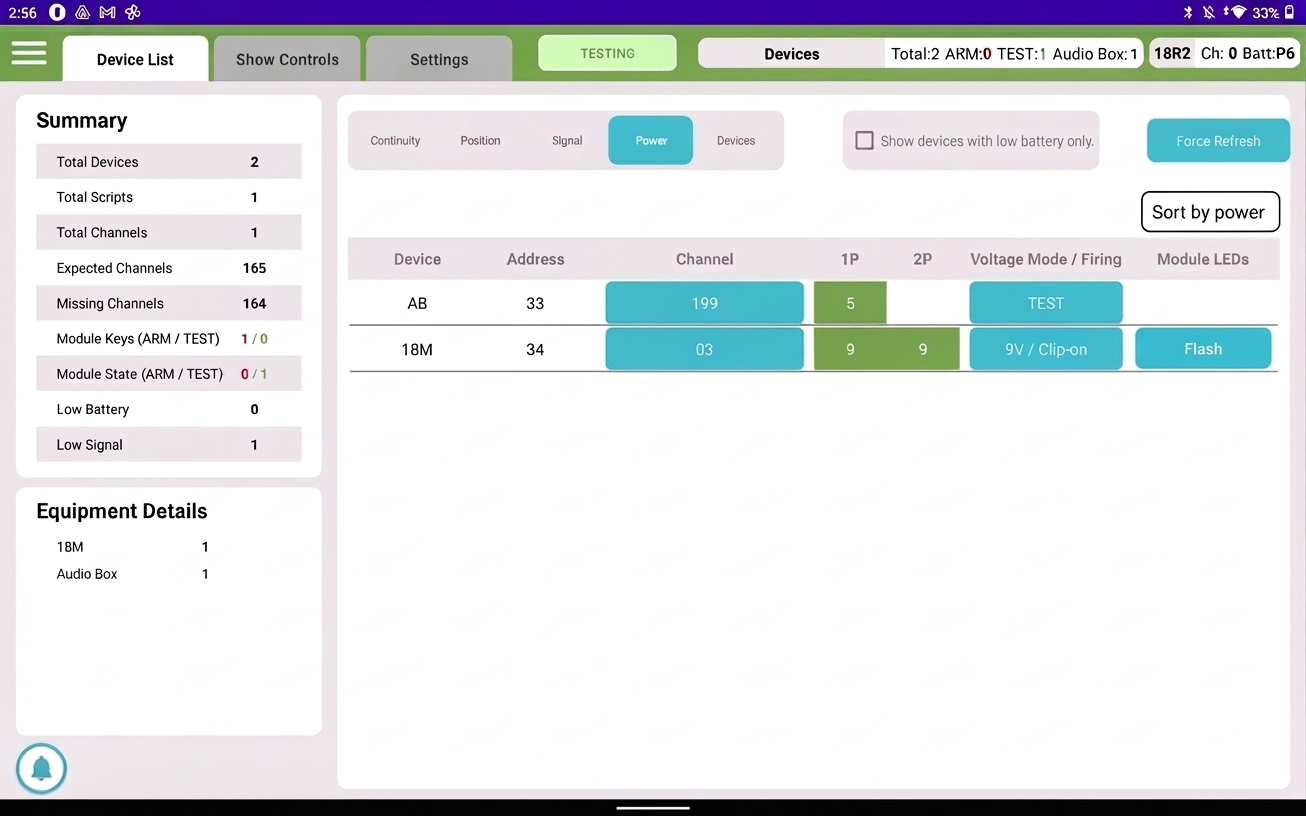This screenshot has height=816, width=1306.
Task: Enable Show devices with low battery only
Action: [x=864, y=140]
